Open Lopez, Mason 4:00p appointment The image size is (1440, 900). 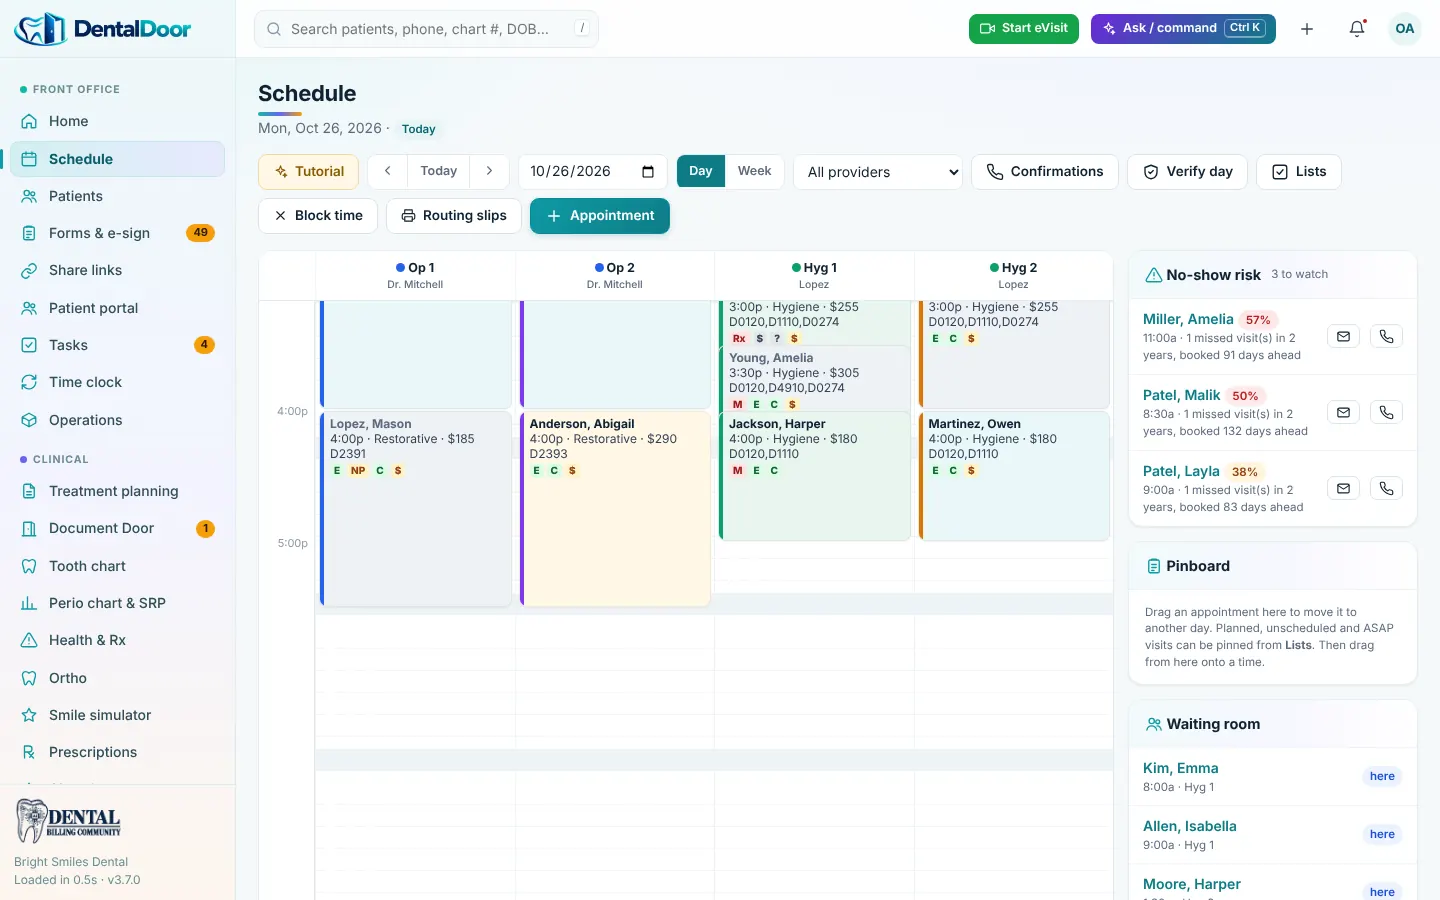416,509
